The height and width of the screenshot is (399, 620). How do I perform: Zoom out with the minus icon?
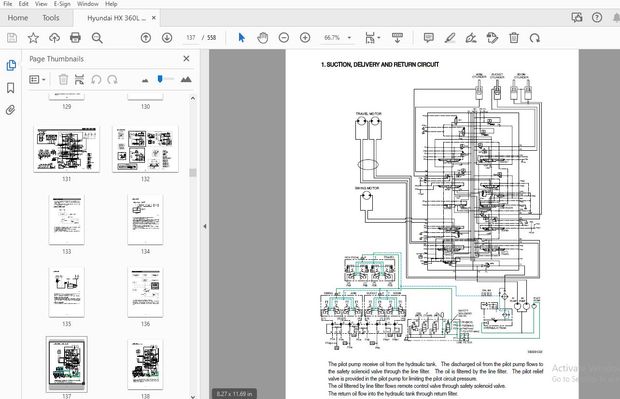click(284, 38)
